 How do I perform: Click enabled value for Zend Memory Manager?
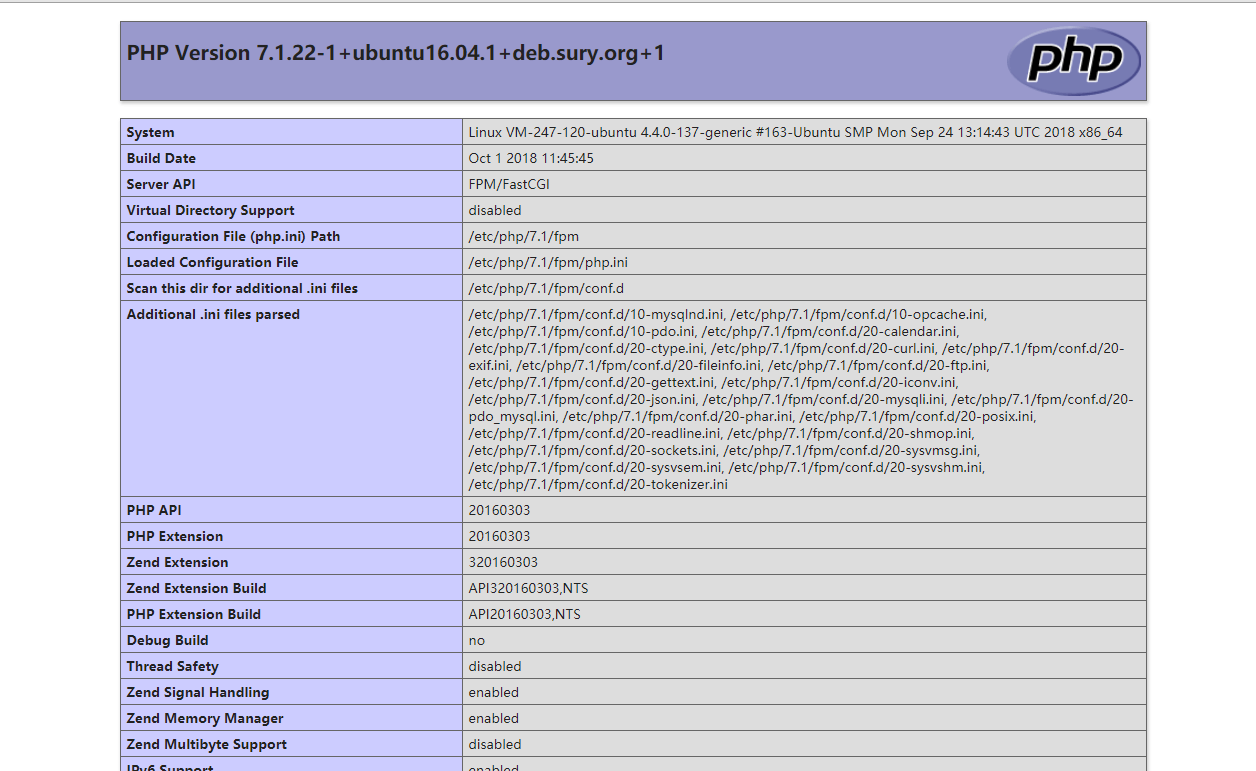[494, 718]
